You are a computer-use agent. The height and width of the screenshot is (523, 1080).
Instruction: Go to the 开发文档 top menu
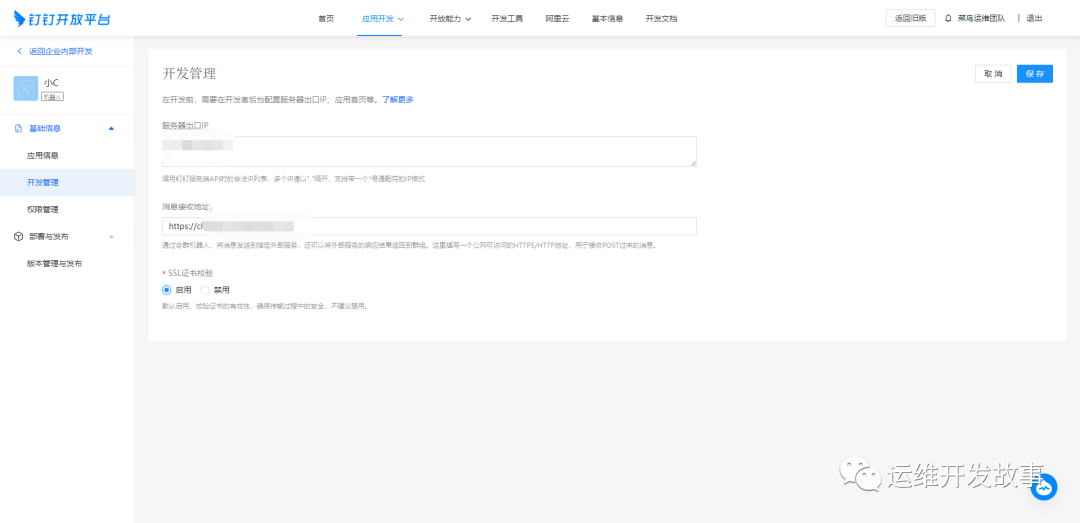tap(661, 18)
